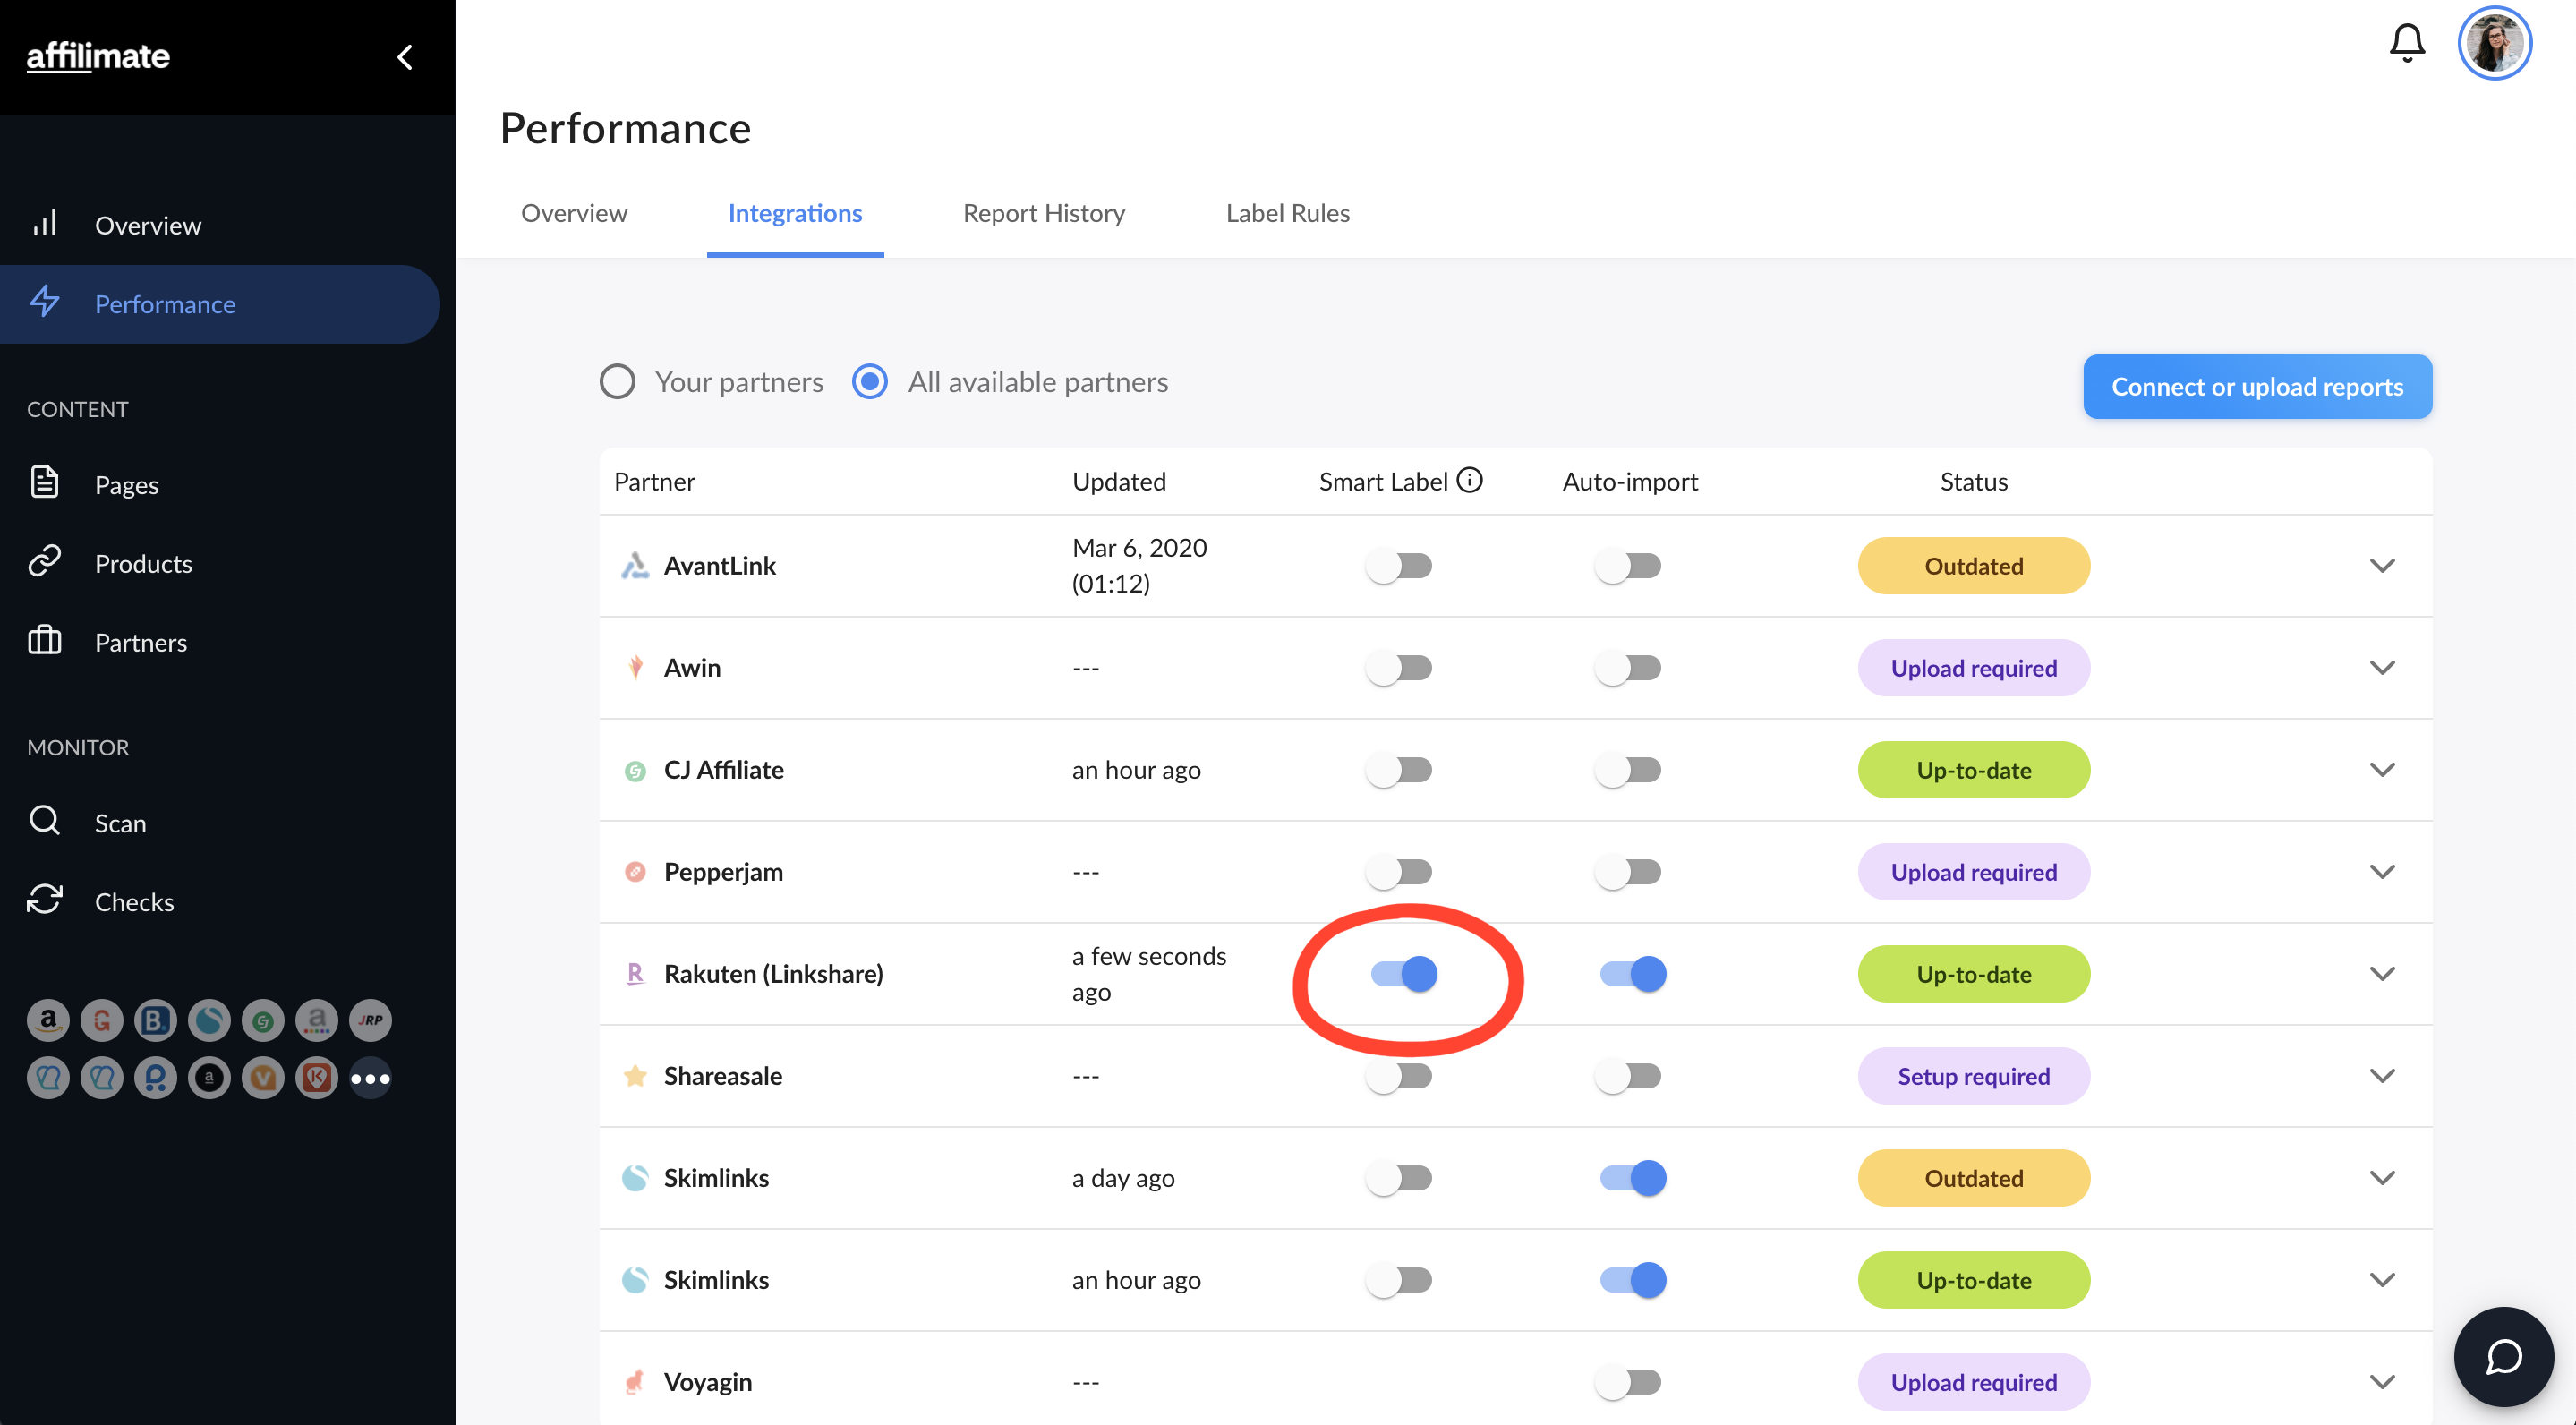The height and width of the screenshot is (1425, 2576).
Task: Click the Skimlinks teal icon in sidebar
Action: pos(209,1020)
